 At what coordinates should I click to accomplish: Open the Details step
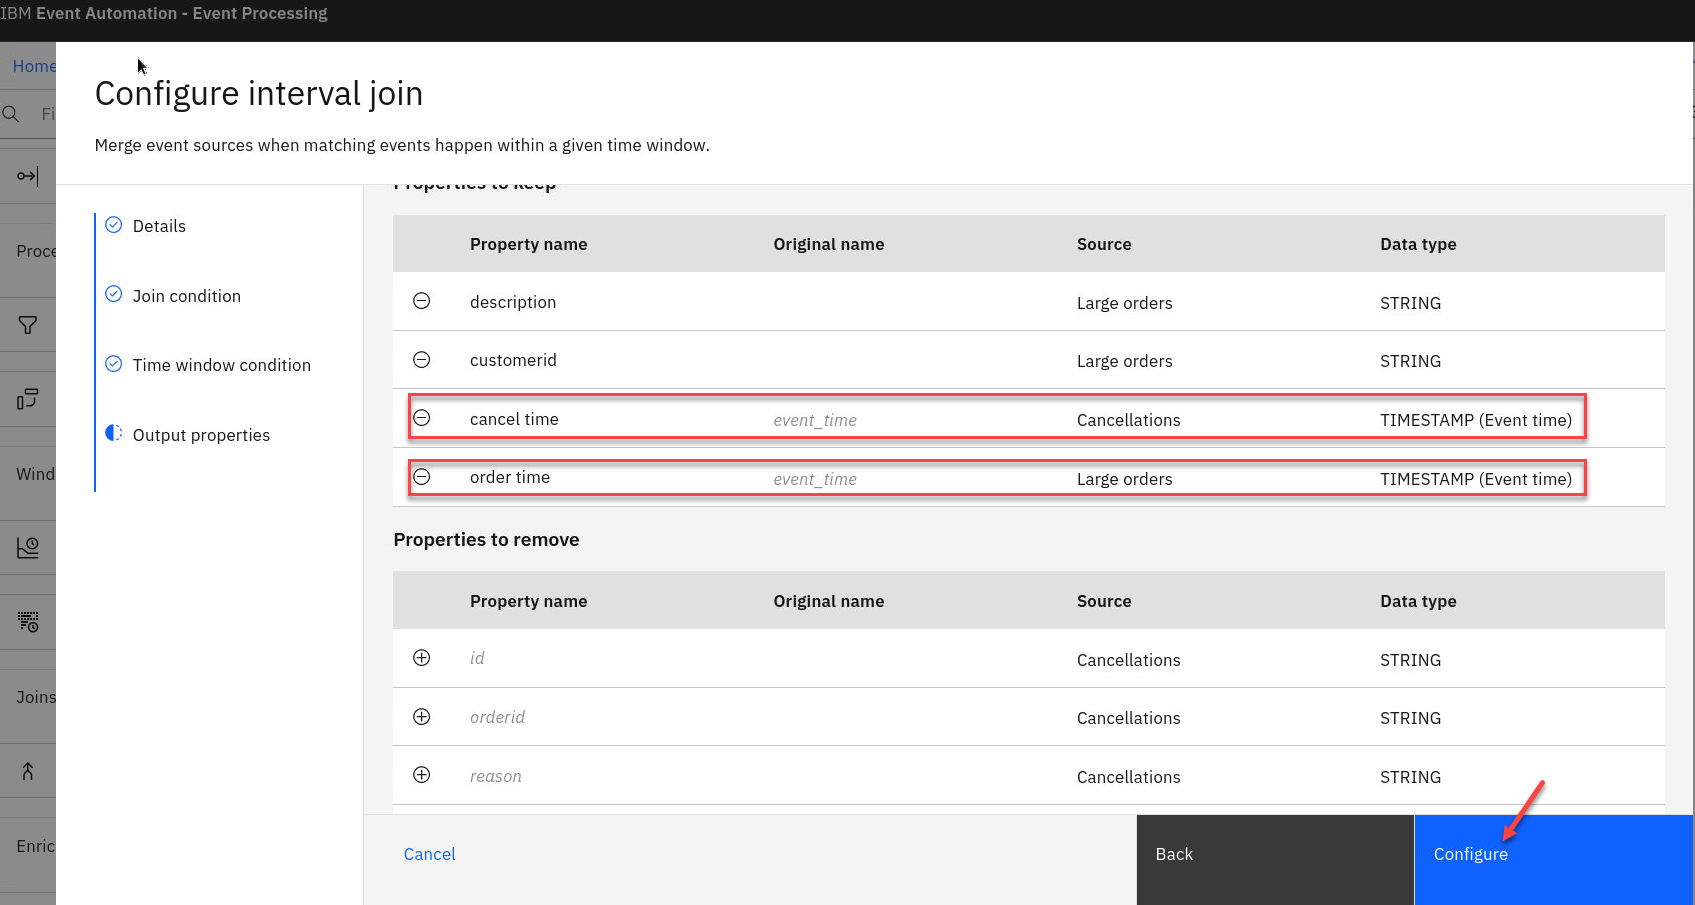click(x=159, y=226)
